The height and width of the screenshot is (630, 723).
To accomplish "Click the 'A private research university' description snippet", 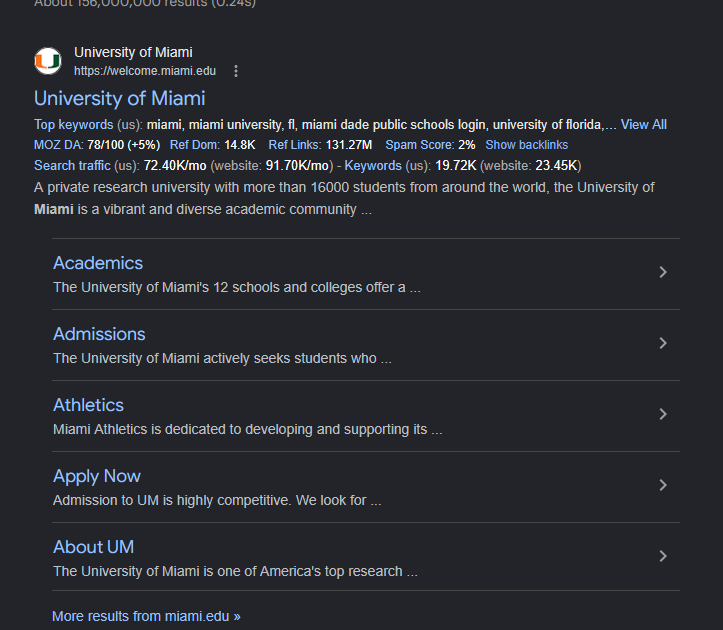I will point(344,198).
